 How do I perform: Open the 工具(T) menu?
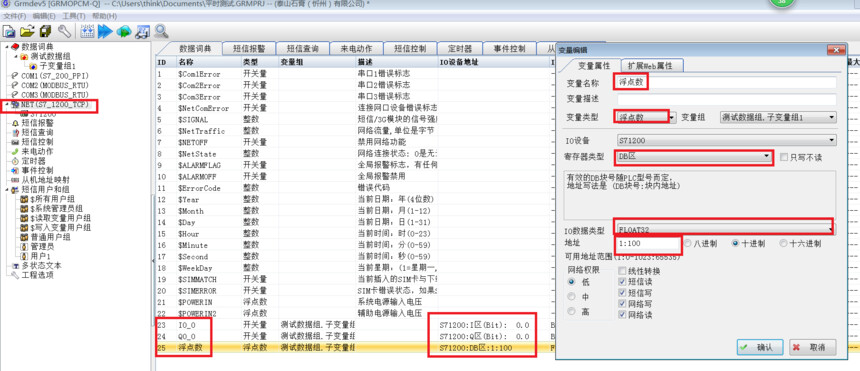coord(74,16)
